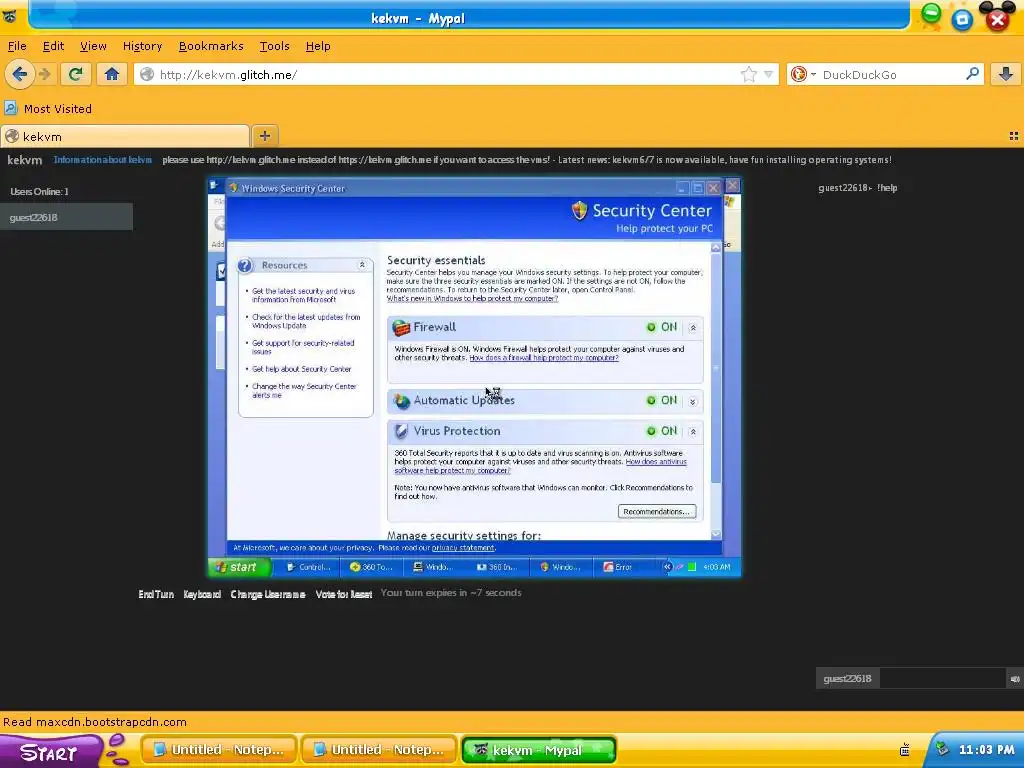
Task: Click the Firewall ON status indicator
Action: click(x=662, y=327)
